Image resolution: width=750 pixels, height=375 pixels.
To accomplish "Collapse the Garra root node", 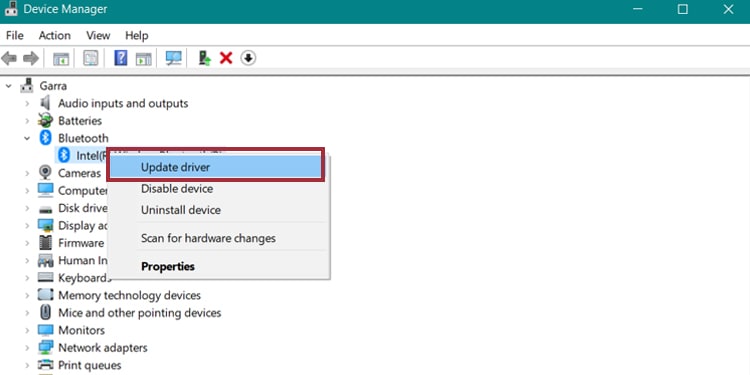I will pyautogui.click(x=9, y=86).
